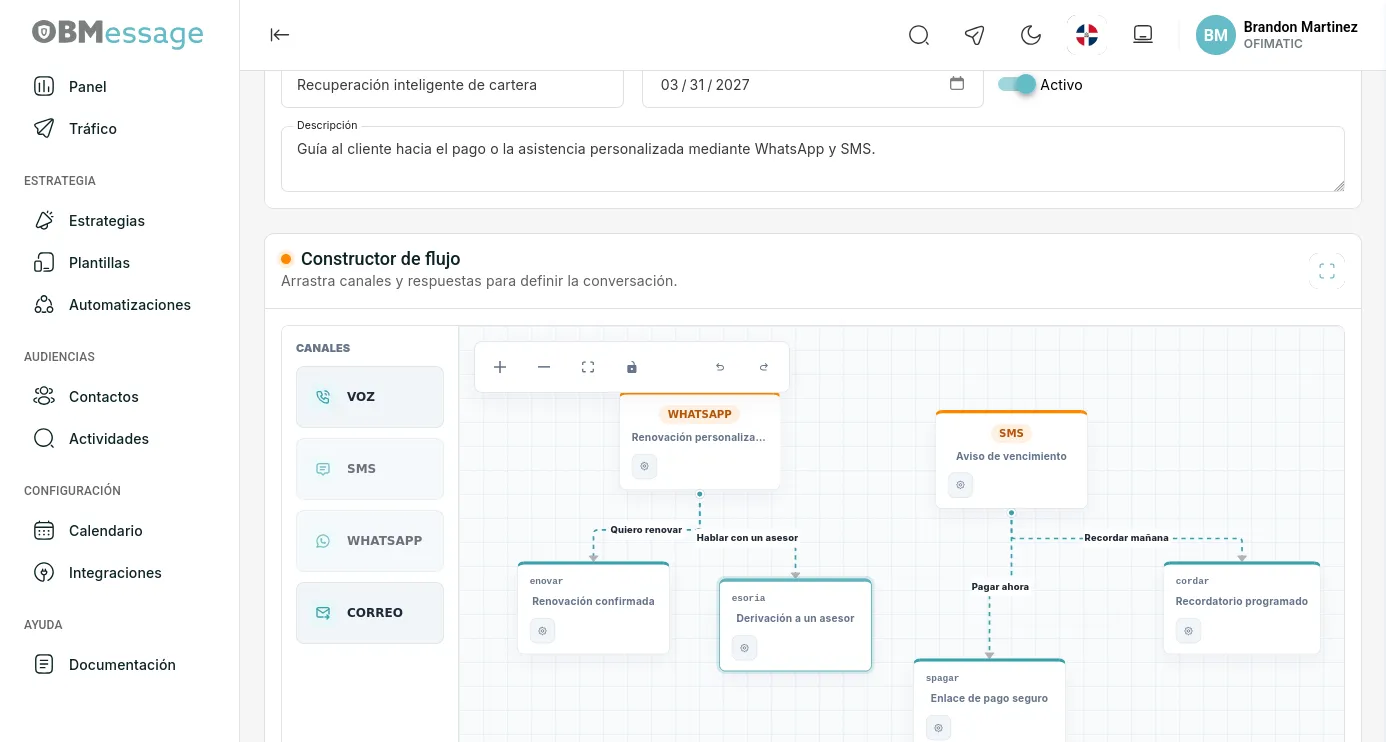Zoom in on flow canvas
This screenshot has width=1386, height=742.
click(500, 367)
